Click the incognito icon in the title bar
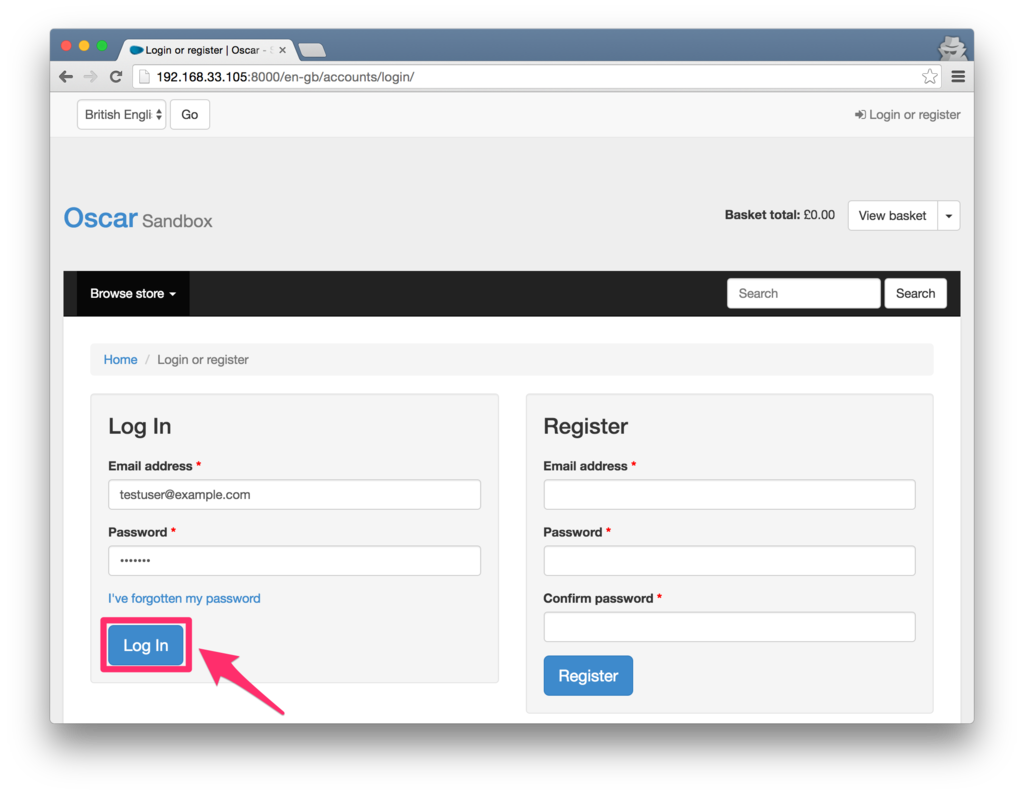The image size is (1024, 795). click(x=952, y=48)
